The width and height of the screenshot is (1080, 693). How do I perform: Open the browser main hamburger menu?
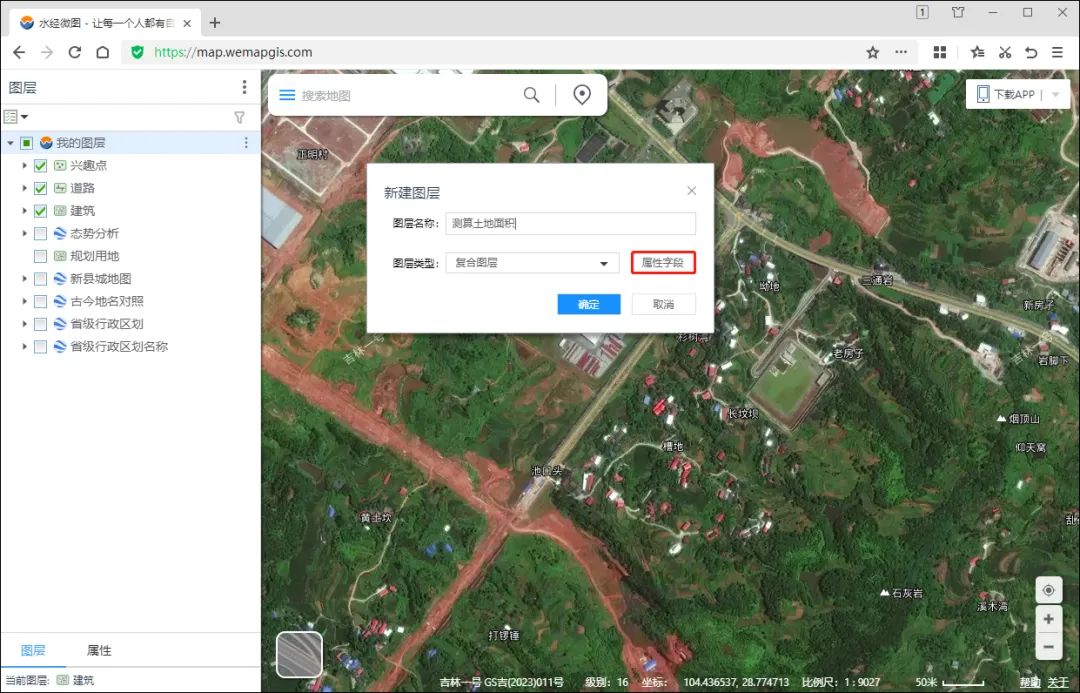coord(1057,52)
